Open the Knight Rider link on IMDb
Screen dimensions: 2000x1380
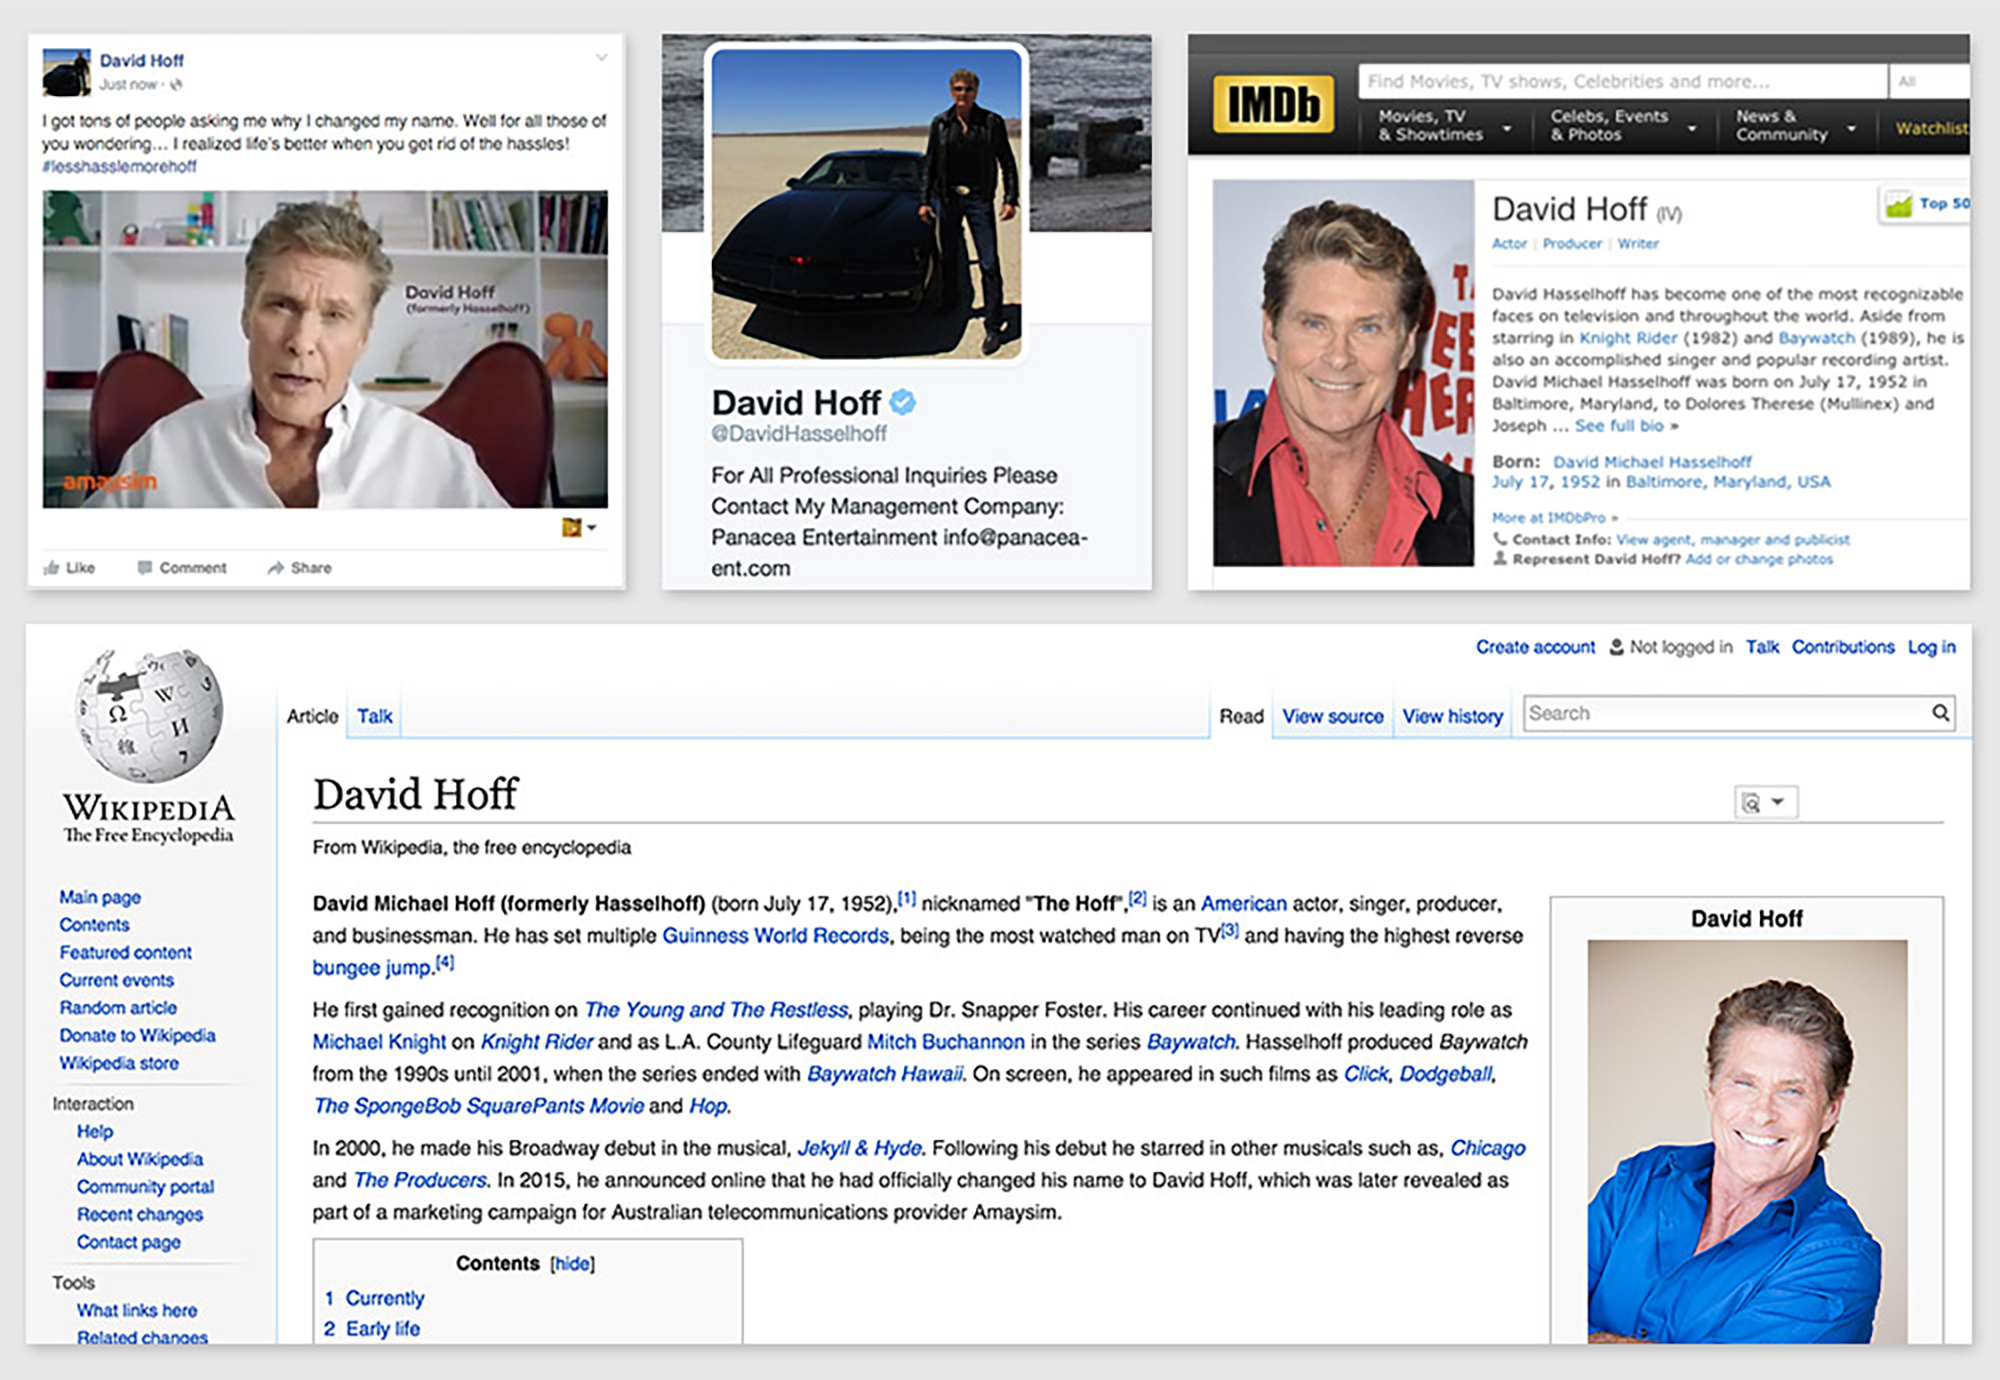[1628, 338]
